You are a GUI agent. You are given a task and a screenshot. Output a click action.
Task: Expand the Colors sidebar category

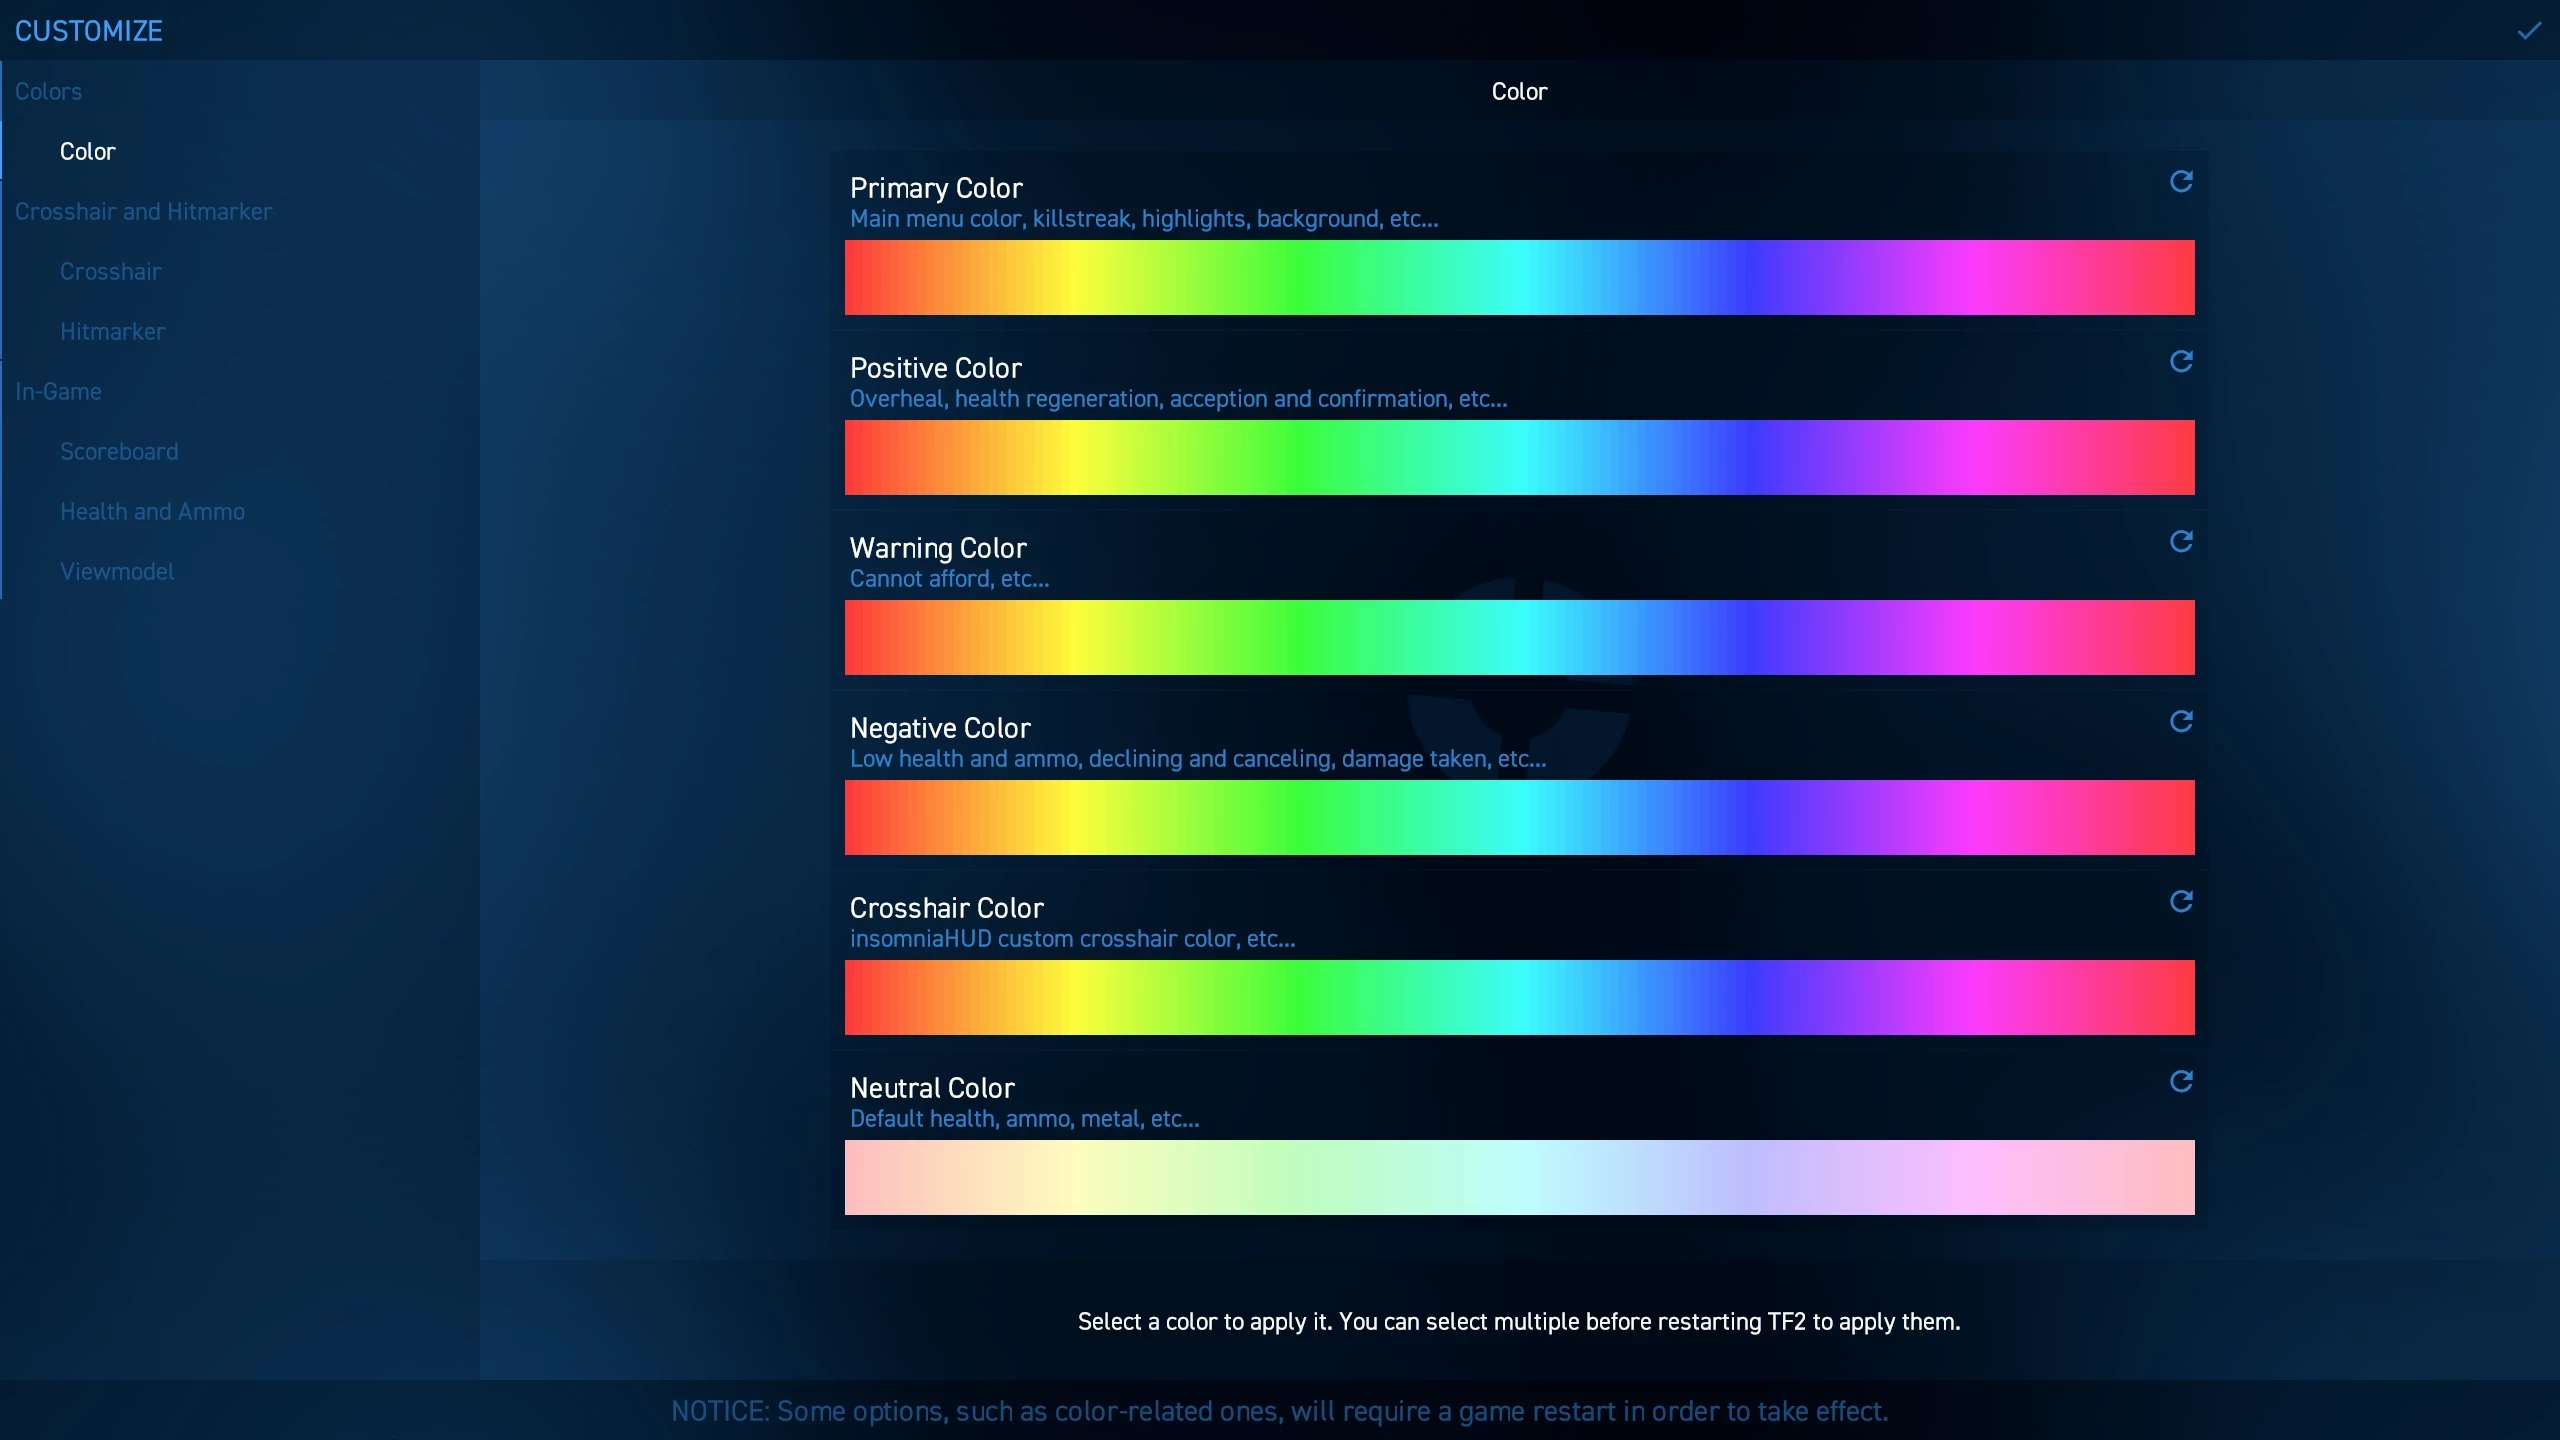[48, 91]
